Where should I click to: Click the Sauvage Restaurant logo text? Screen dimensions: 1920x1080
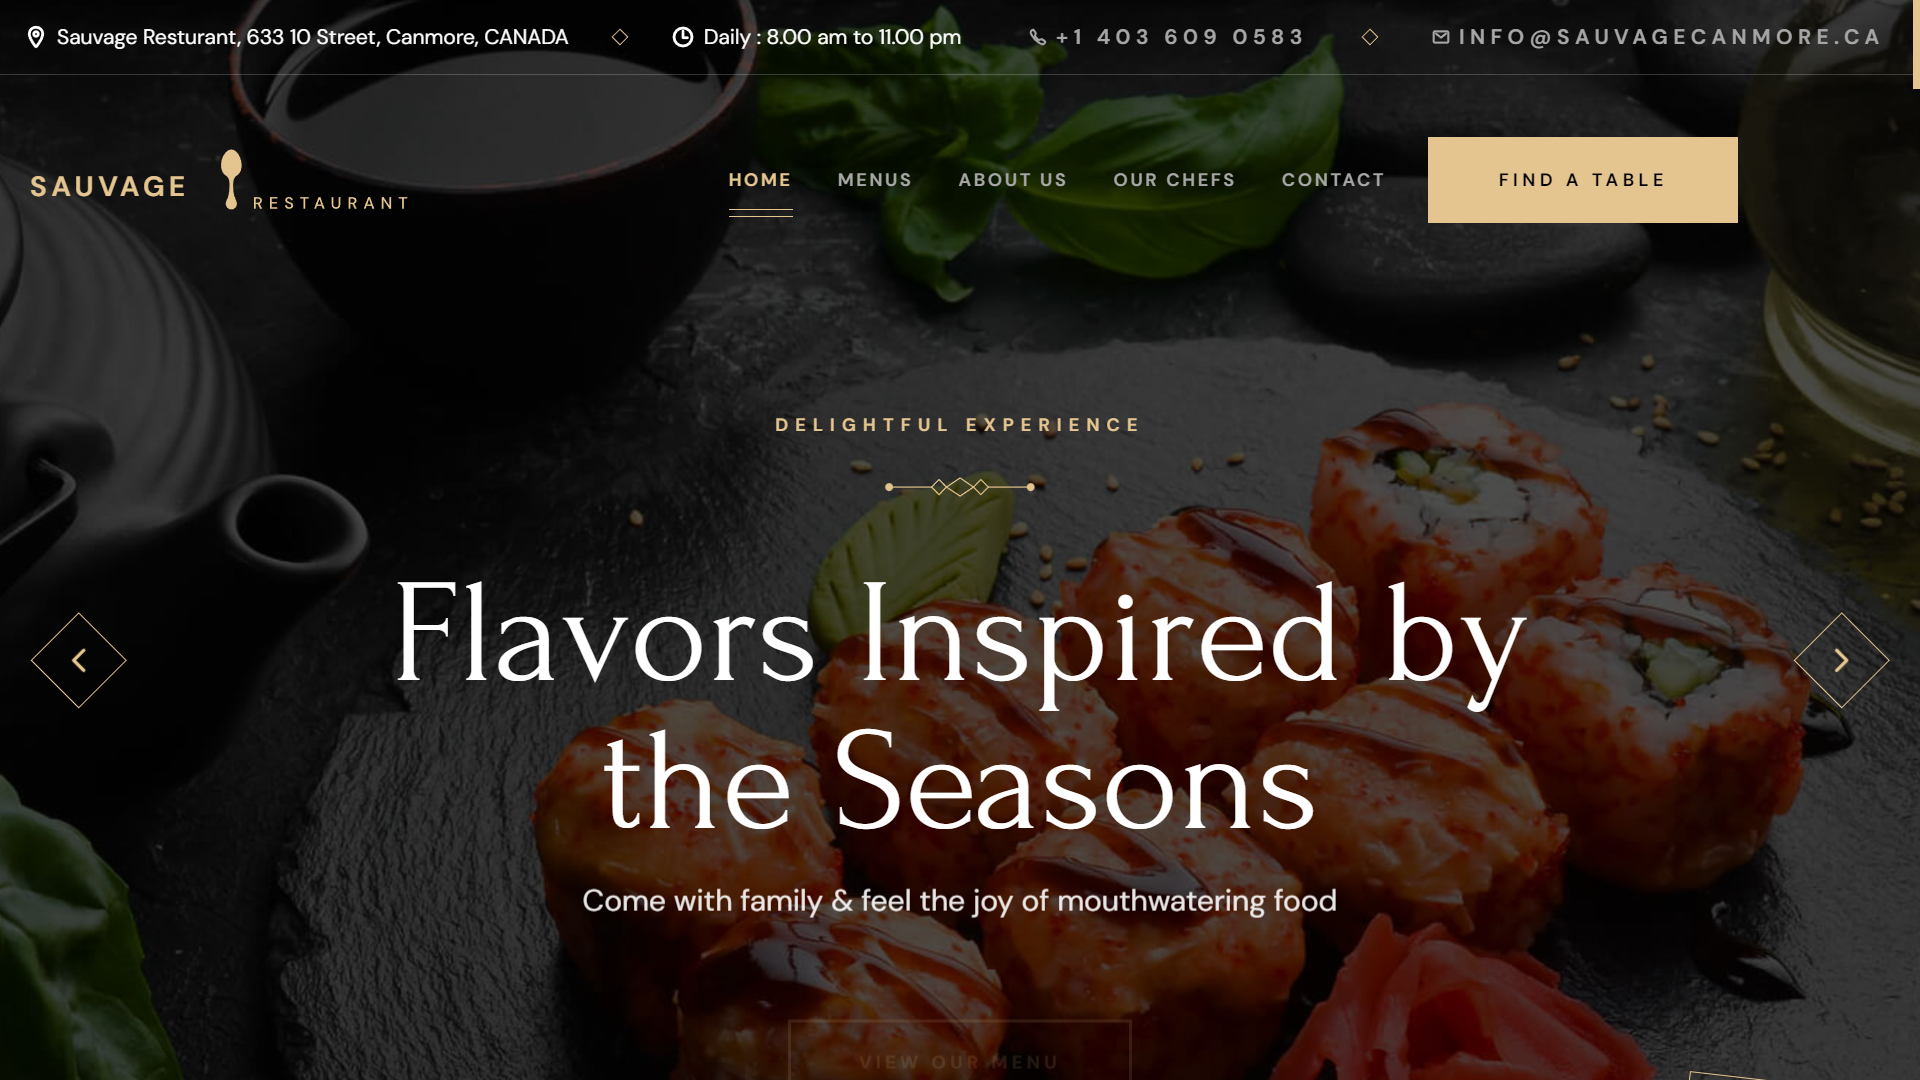pyautogui.click(x=220, y=182)
